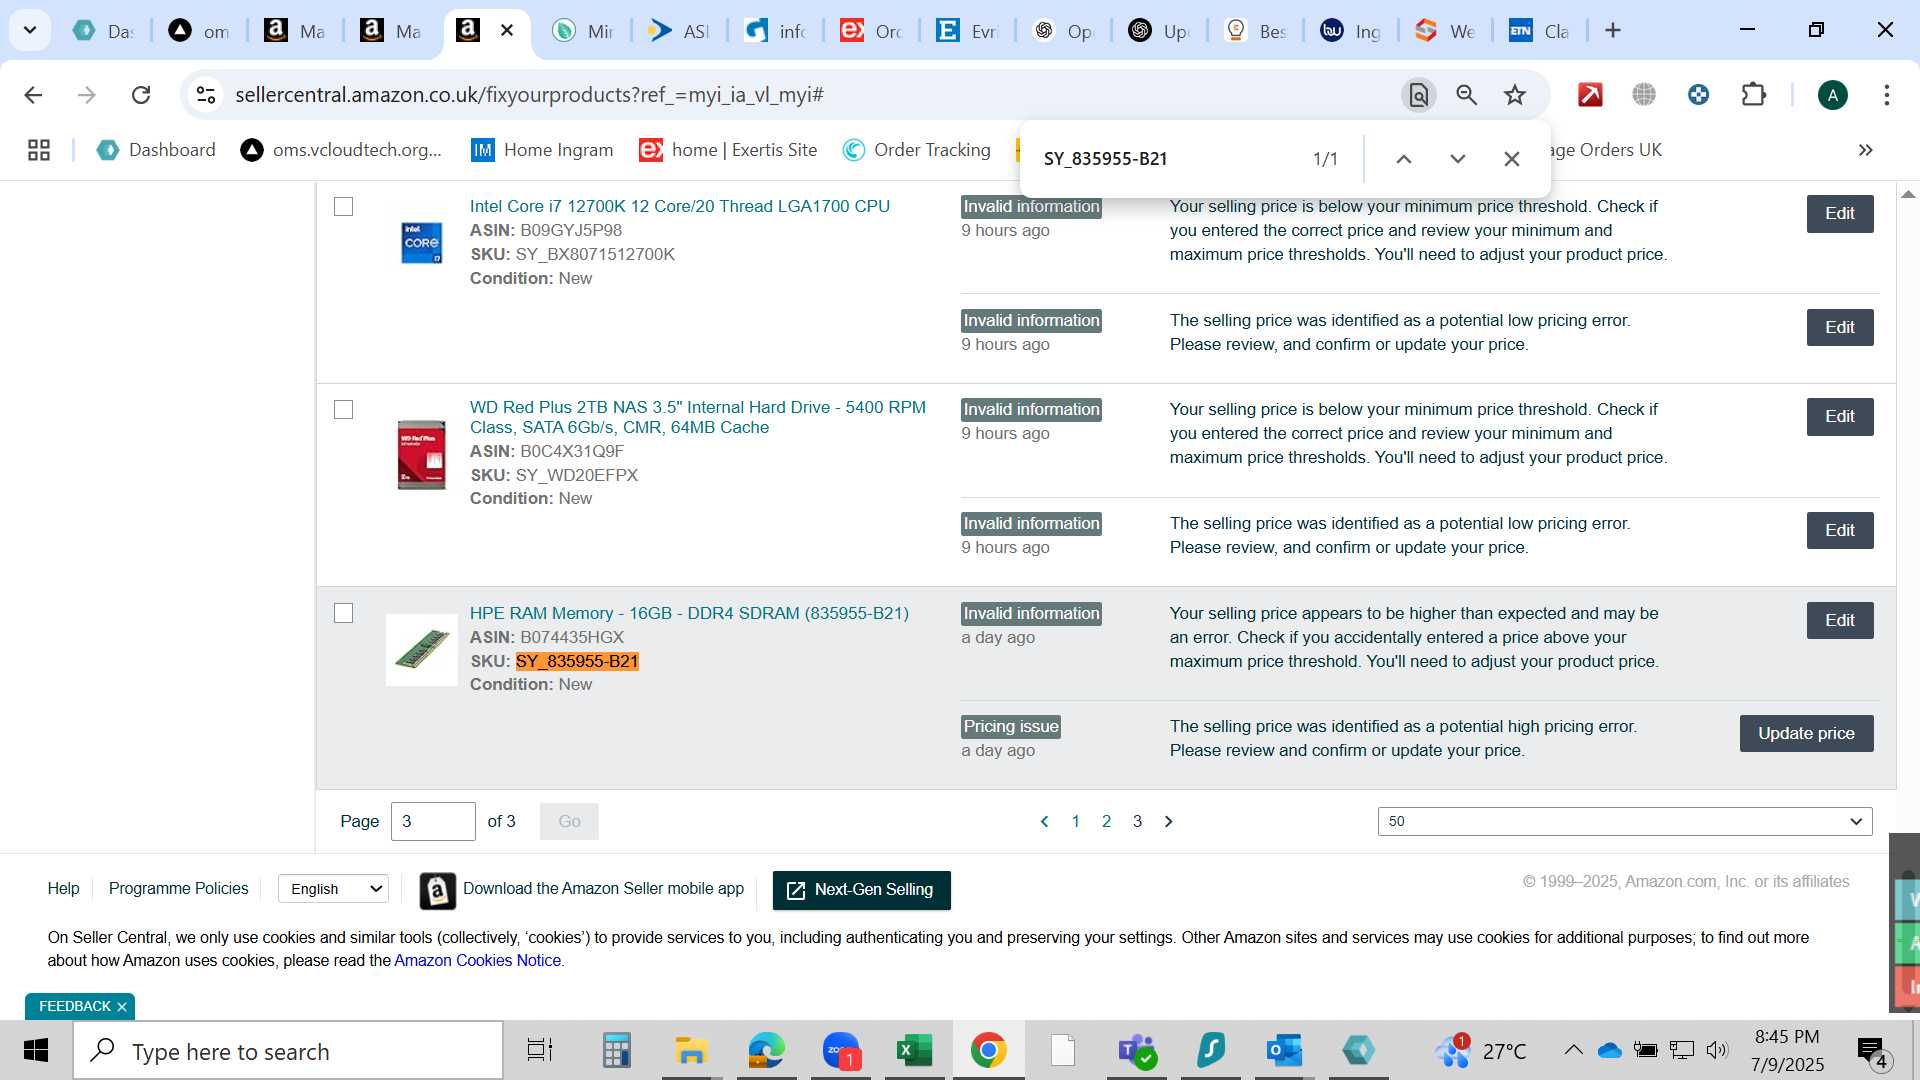Open the WD Red Plus 2TB NAS product link
The width and height of the screenshot is (1920, 1080).
(x=698, y=417)
